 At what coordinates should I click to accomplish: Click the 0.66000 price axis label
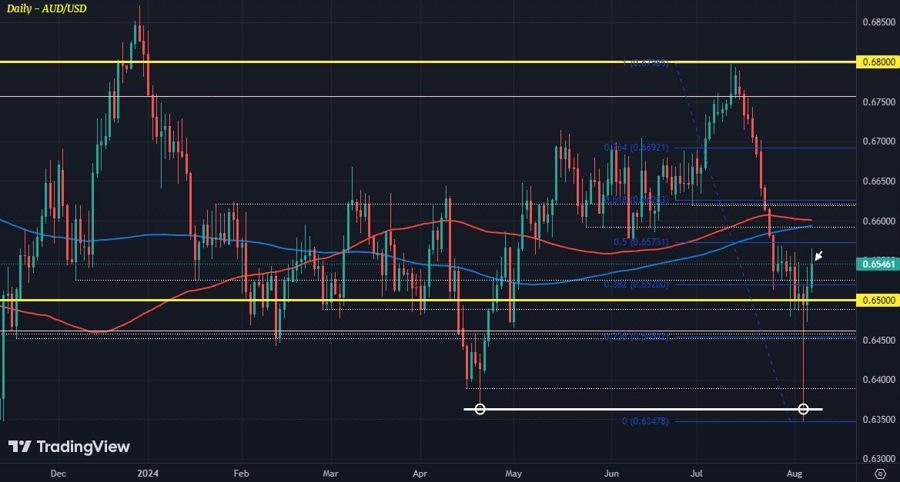878,221
